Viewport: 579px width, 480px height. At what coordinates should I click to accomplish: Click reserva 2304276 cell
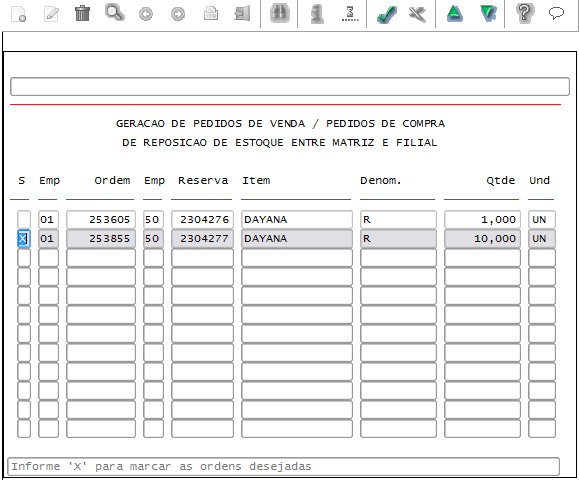tap(202, 220)
